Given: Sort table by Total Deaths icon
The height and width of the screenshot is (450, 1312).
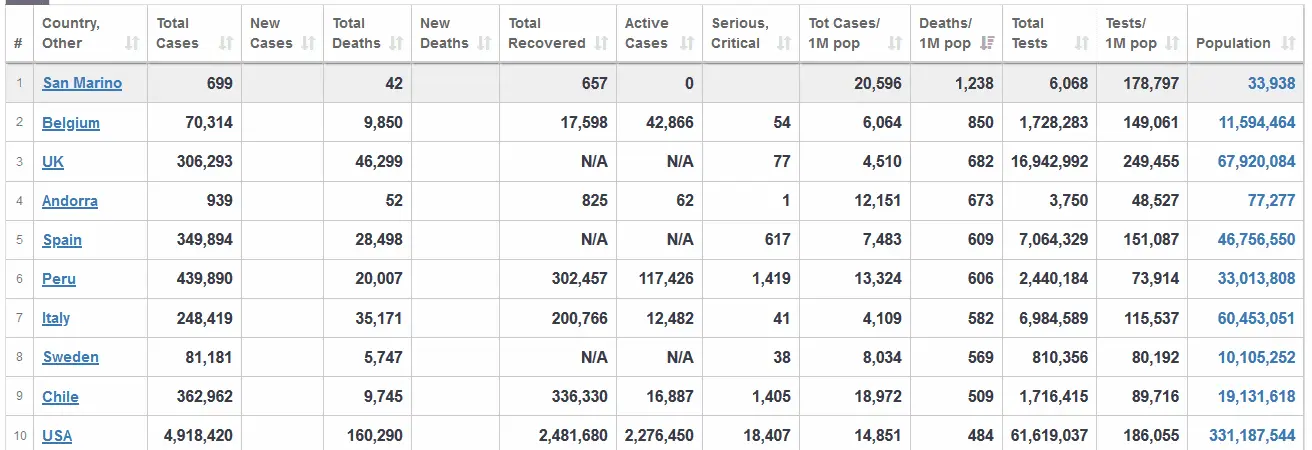Looking at the screenshot, I should (x=396, y=43).
